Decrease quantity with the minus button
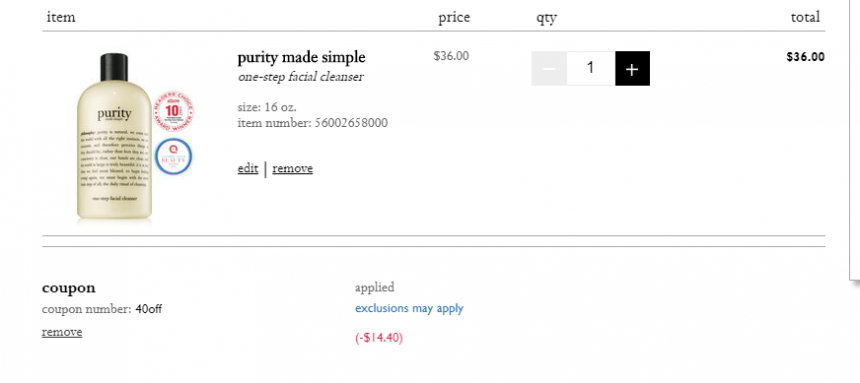Image resolution: width=860 pixels, height=383 pixels. [549, 69]
